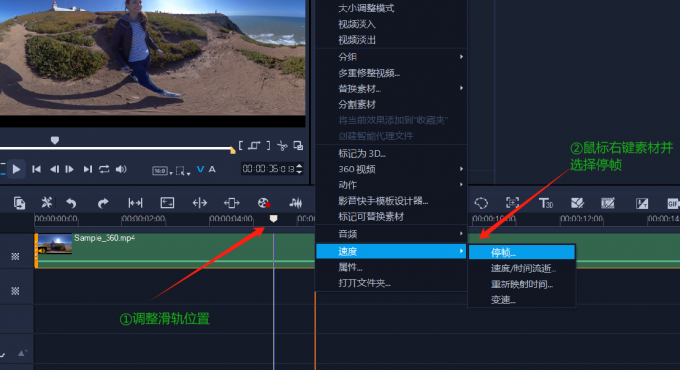Screen dimensions: 680x370
Task: Set the Mark-out right bracket
Action: pos(268,146)
